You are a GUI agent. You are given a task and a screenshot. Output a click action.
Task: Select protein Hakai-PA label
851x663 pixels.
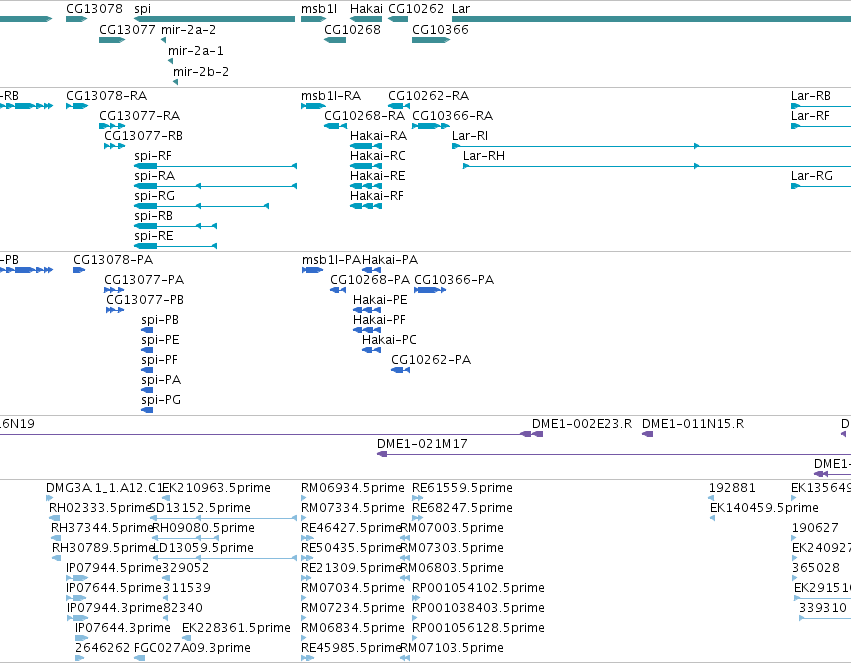click(x=390, y=260)
